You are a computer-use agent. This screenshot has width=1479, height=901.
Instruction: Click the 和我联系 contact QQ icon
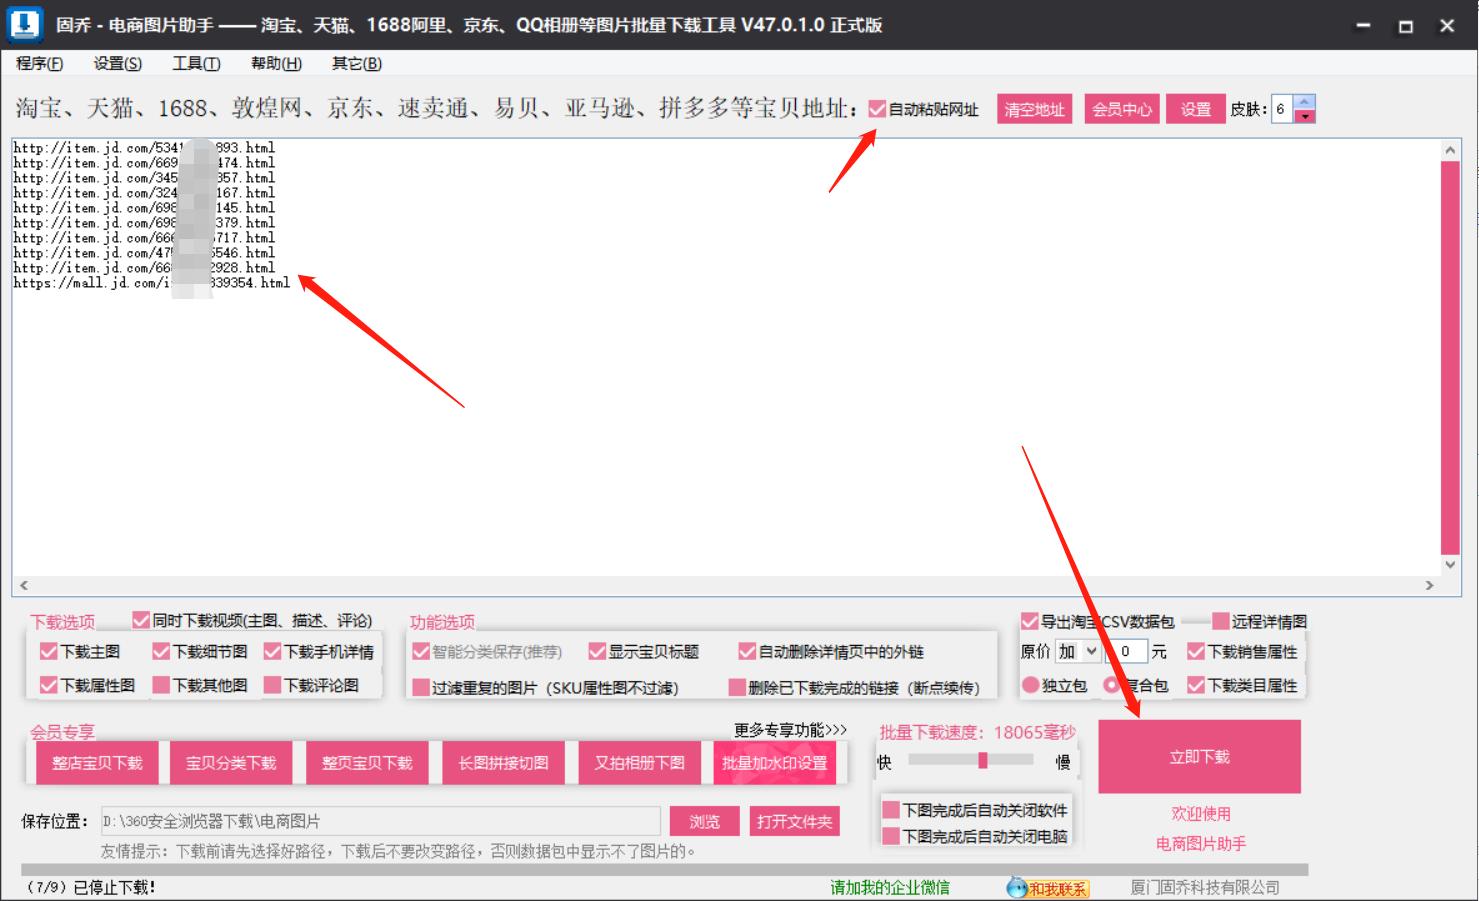1016,887
